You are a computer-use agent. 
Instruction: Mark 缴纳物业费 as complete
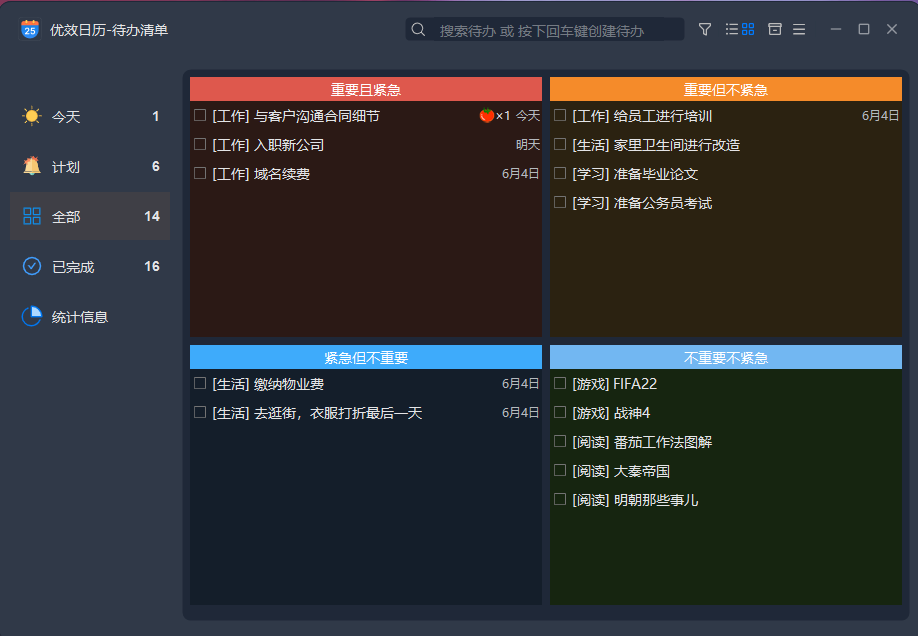tap(197, 383)
